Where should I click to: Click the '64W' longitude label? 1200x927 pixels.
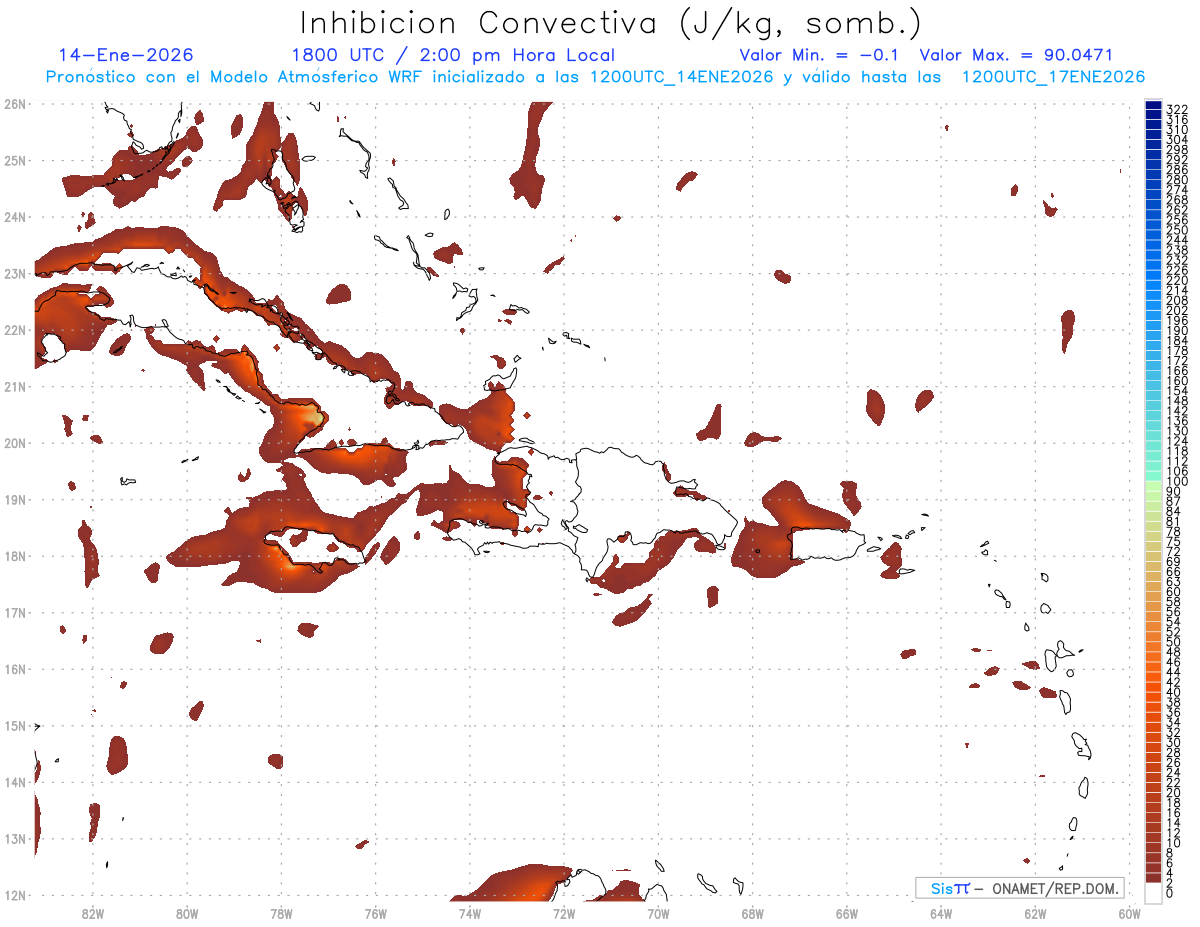click(x=941, y=912)
